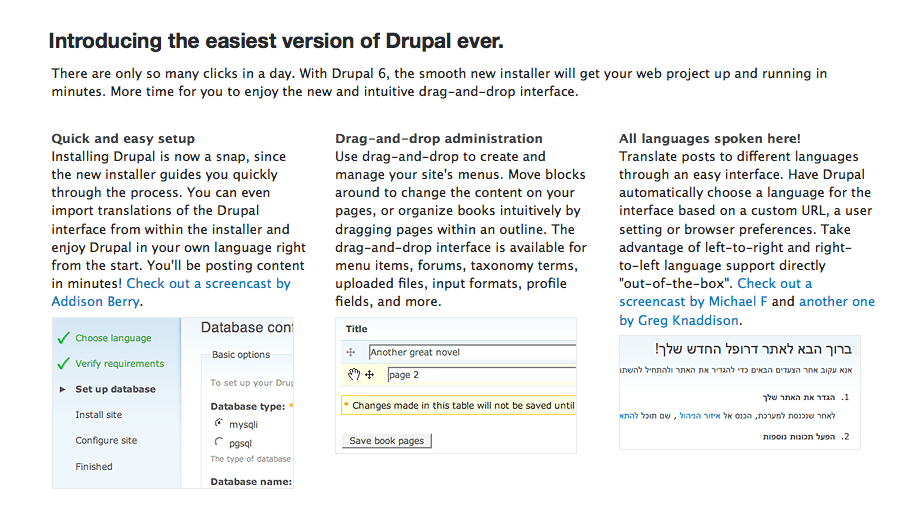
Task: Click the page 2 title input field
Action: [x=481, y=375]
